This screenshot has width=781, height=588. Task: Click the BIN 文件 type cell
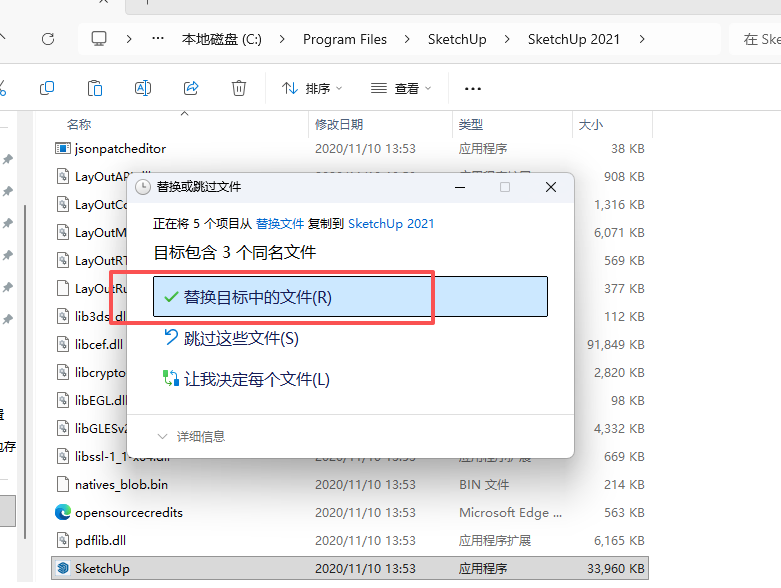(x=484, y=484)
